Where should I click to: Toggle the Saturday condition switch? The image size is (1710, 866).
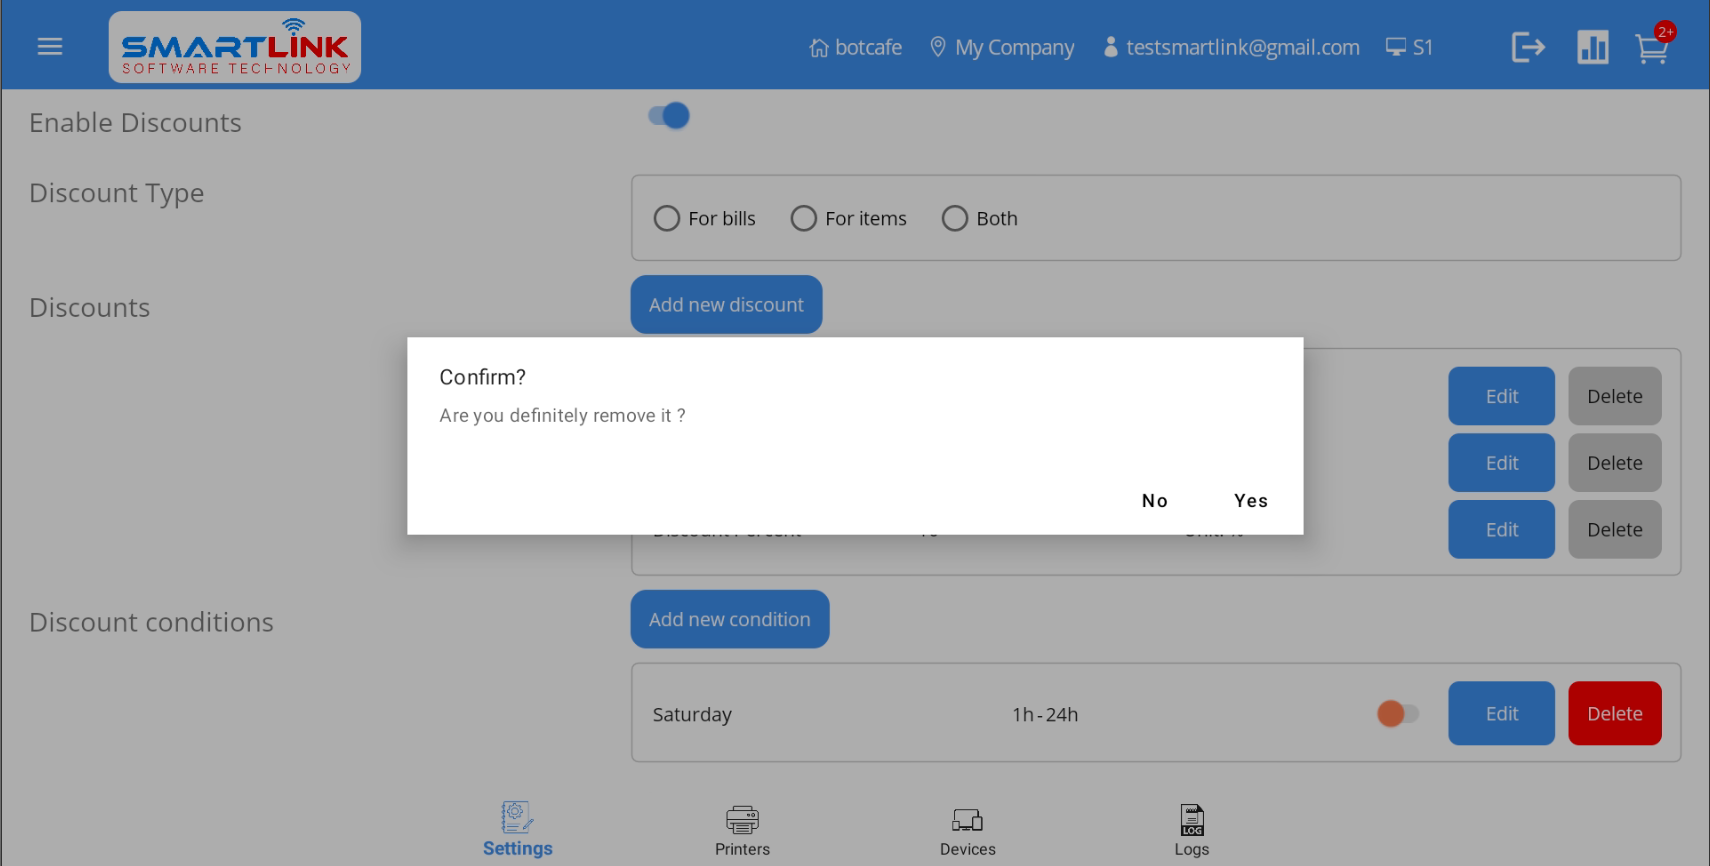(1397, 714)
